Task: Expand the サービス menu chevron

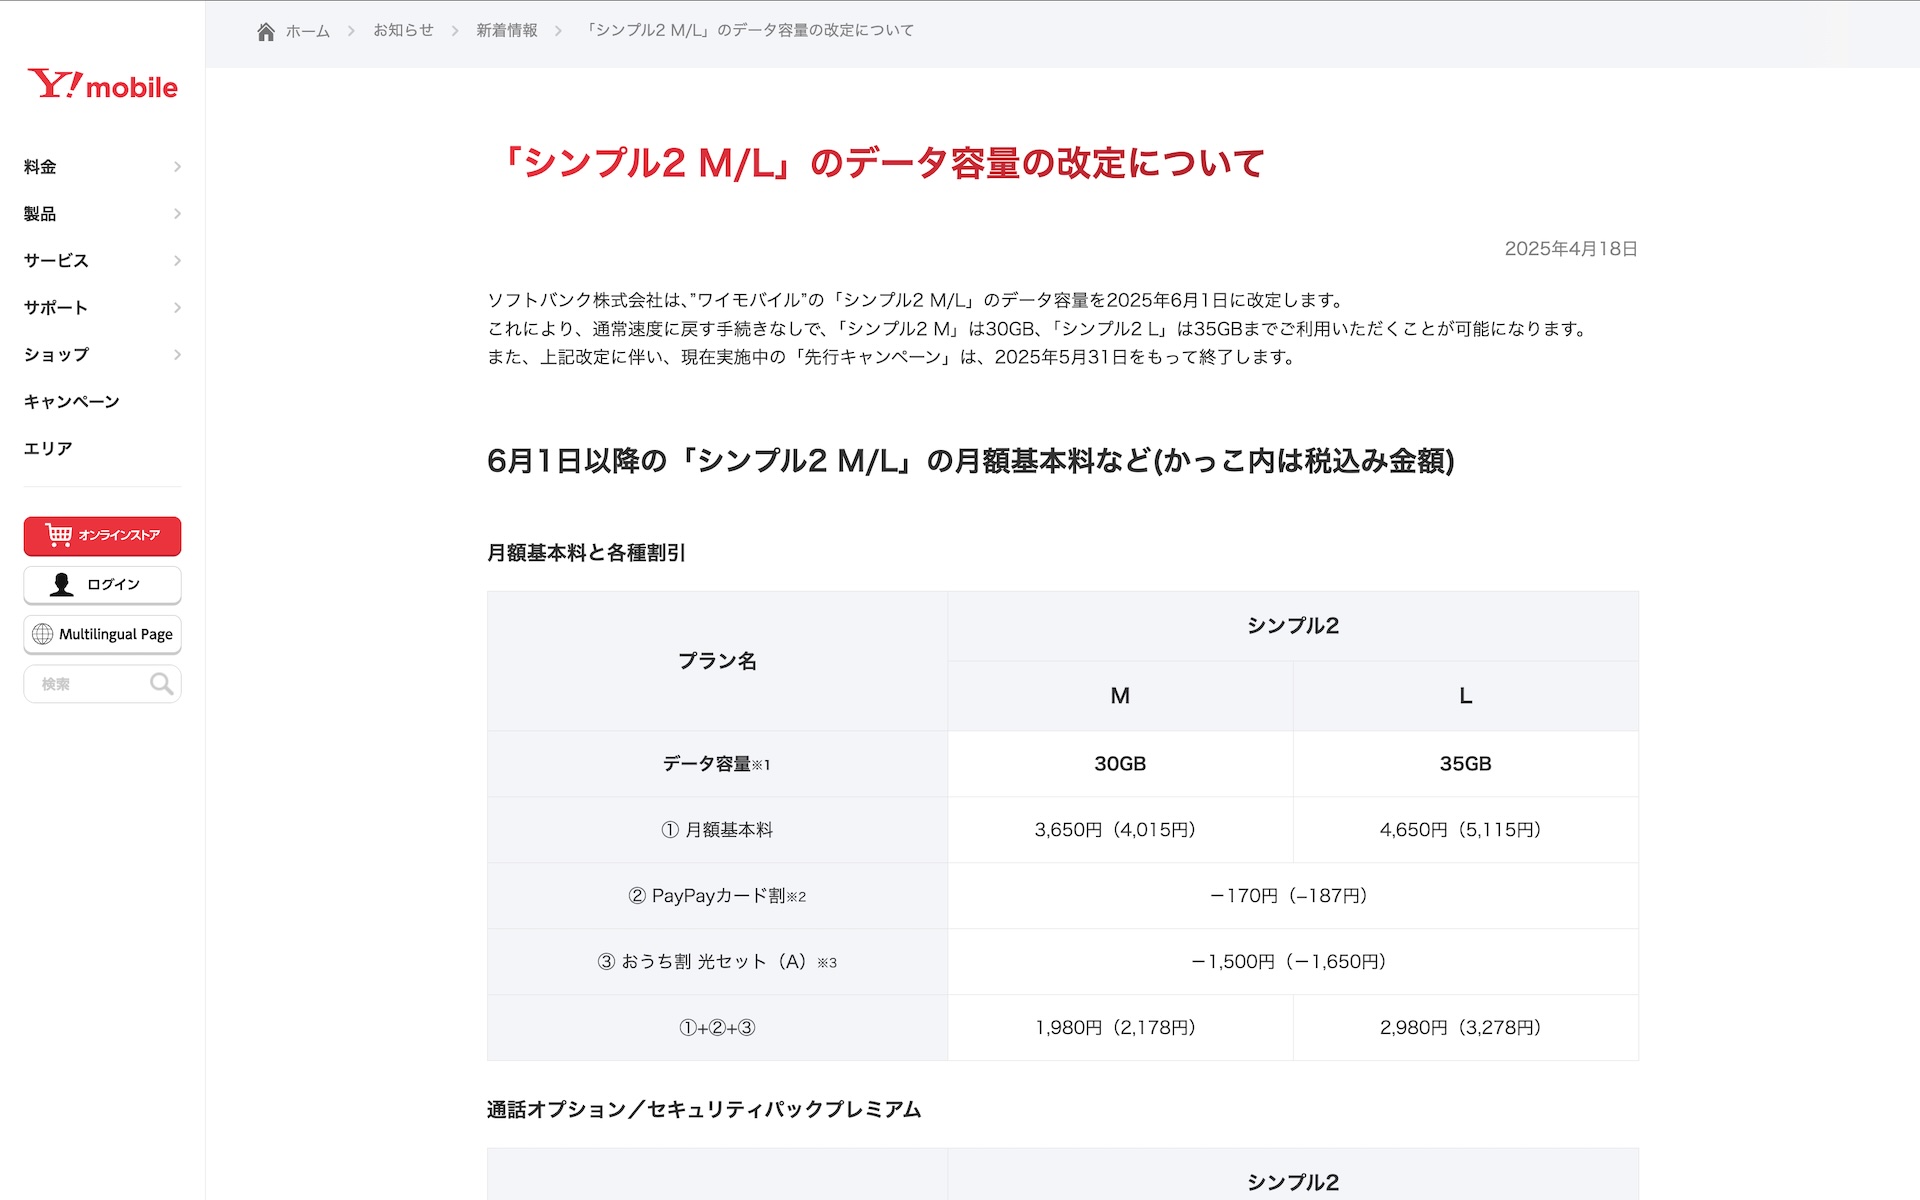Action: [x=177, y=261]
